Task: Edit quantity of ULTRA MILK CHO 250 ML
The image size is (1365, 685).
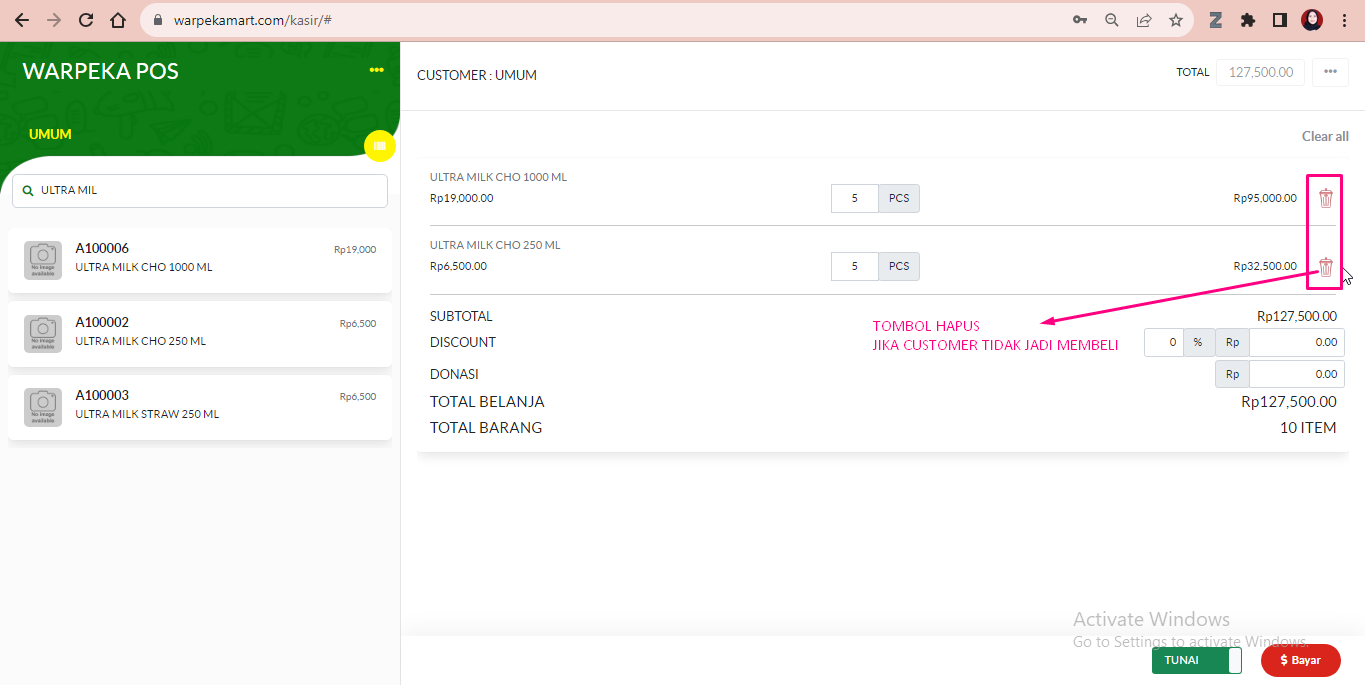Action: pyautogui.click(x=855, y=266)
